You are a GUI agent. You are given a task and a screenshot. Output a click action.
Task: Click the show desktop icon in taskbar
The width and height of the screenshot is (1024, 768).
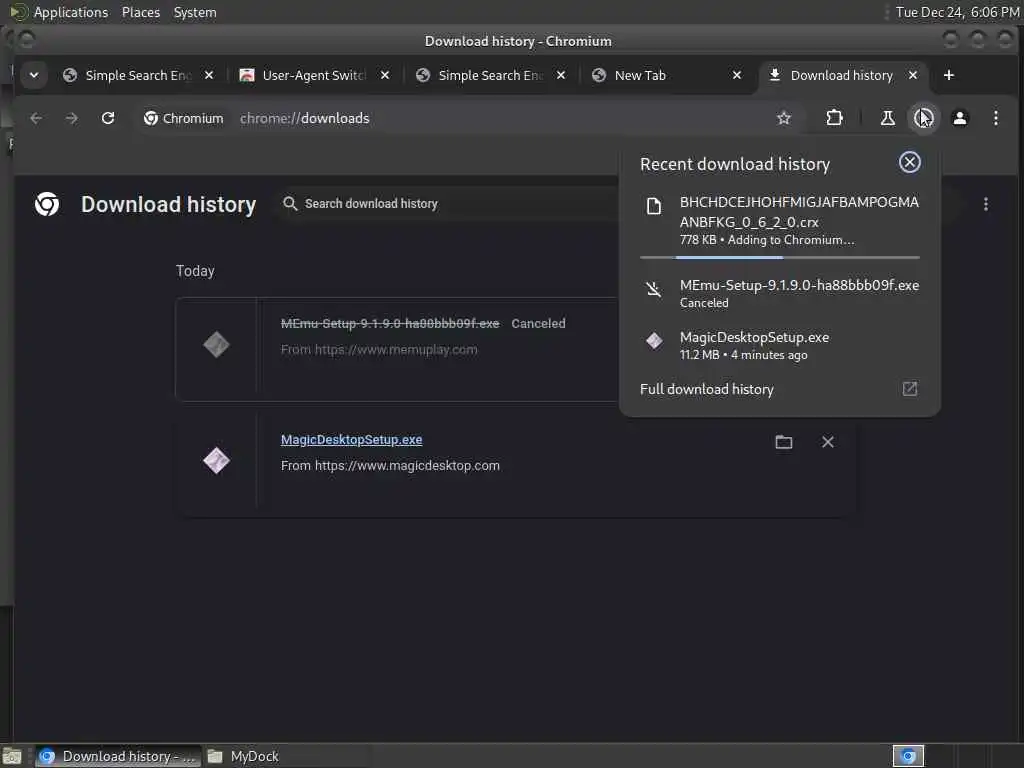12,756
